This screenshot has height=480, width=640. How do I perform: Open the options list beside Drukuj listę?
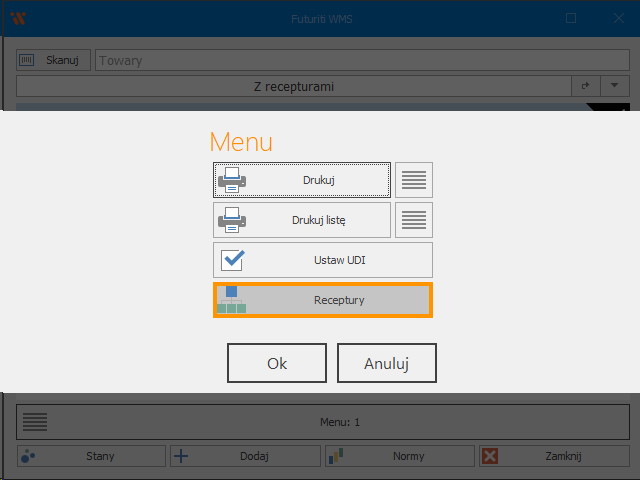pyautogui.click(x=413, y=220)
